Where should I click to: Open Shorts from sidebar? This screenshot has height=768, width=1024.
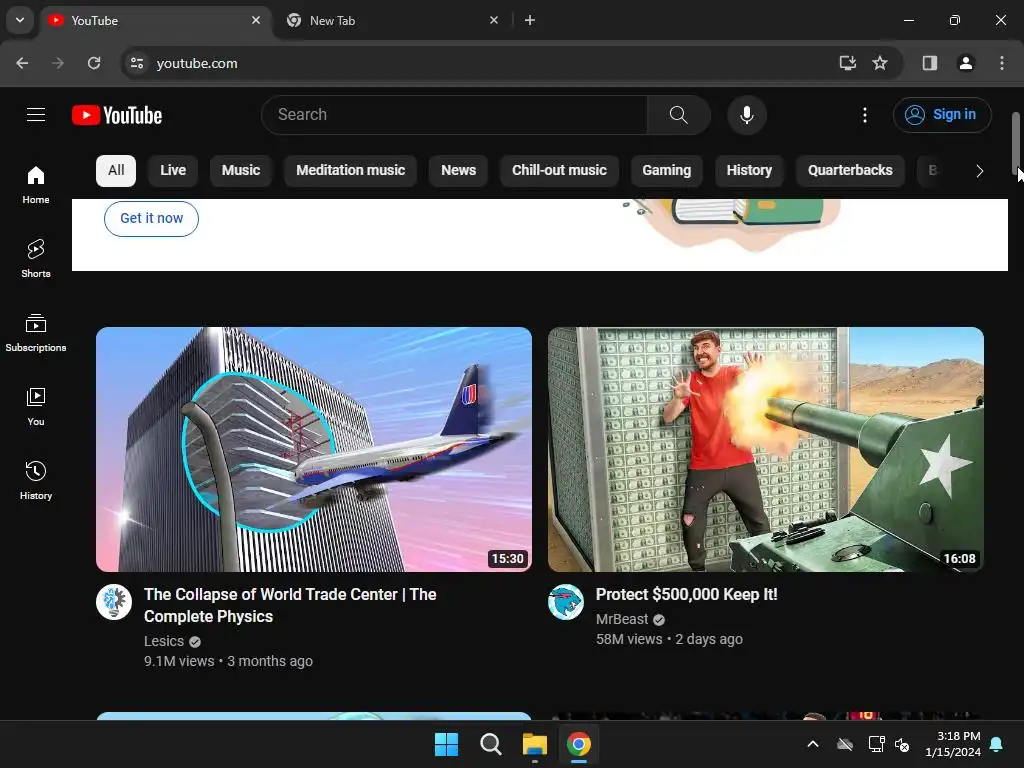(x=36, y=259)
